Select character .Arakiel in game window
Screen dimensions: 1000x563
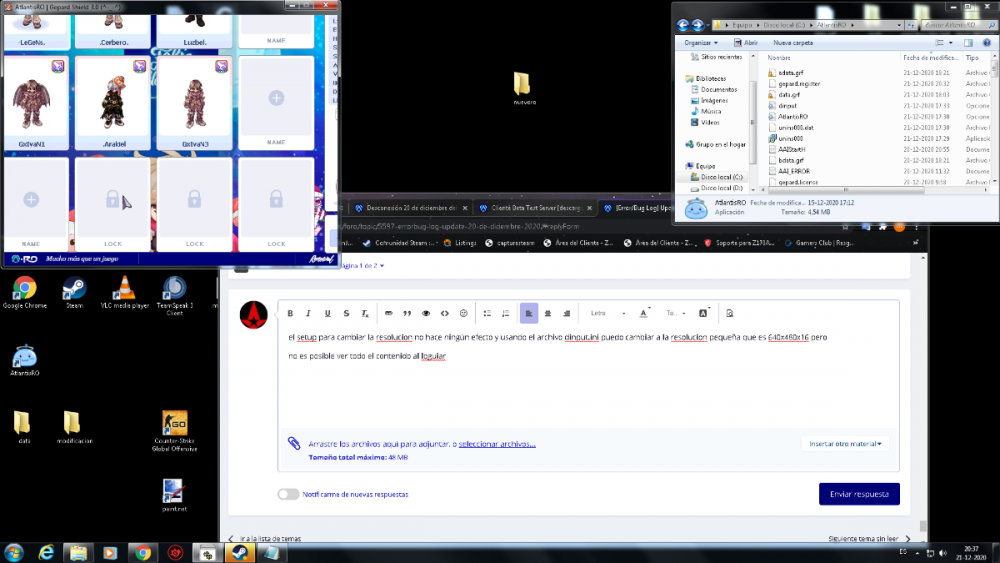tap(113, 103)
